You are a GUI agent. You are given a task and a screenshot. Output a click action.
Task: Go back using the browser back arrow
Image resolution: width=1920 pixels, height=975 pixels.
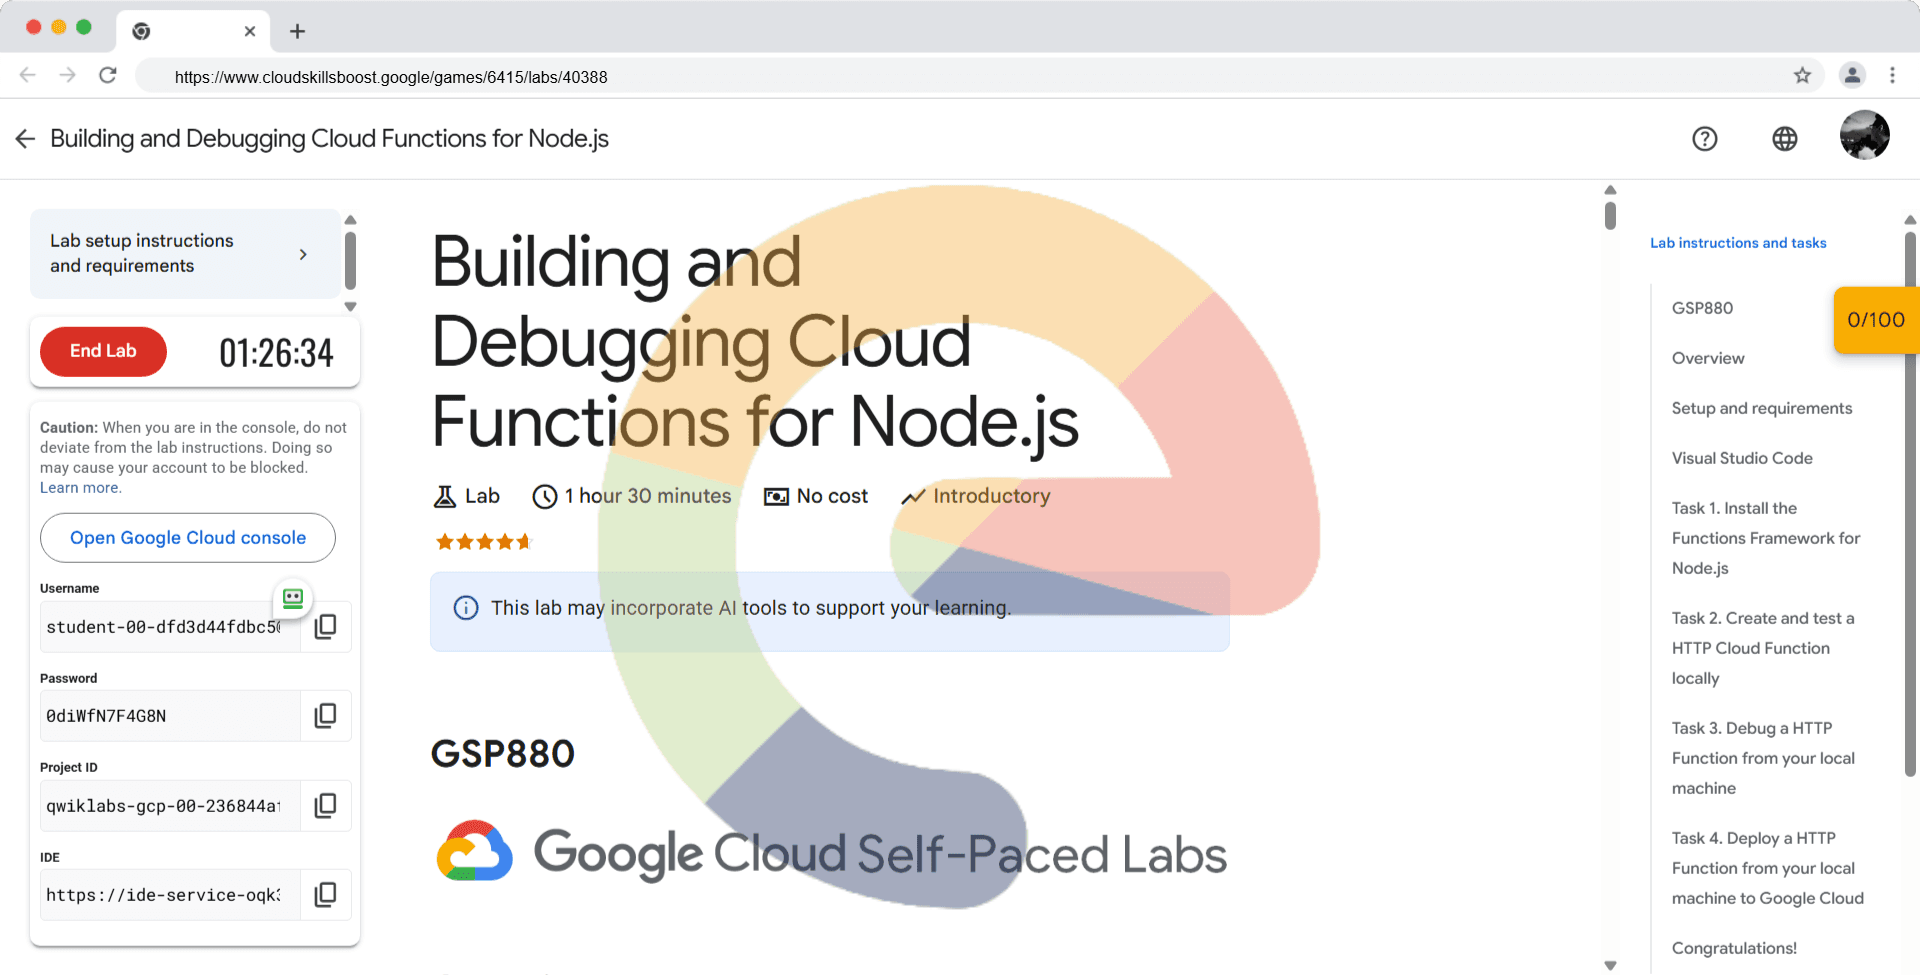[x=28, y=75]
